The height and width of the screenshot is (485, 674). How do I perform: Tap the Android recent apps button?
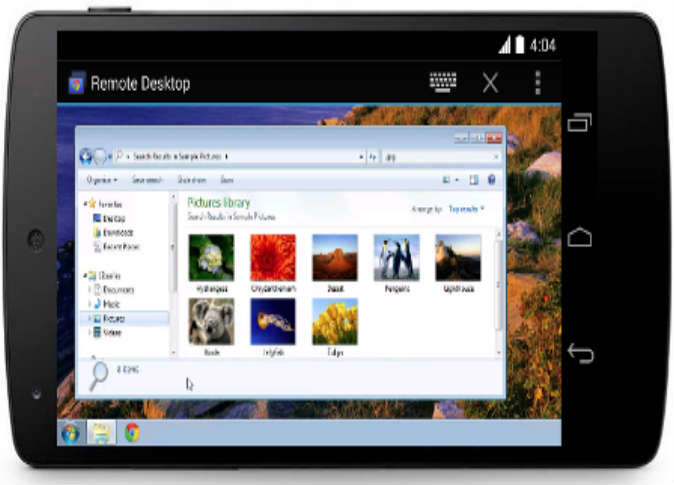[580, 123]
